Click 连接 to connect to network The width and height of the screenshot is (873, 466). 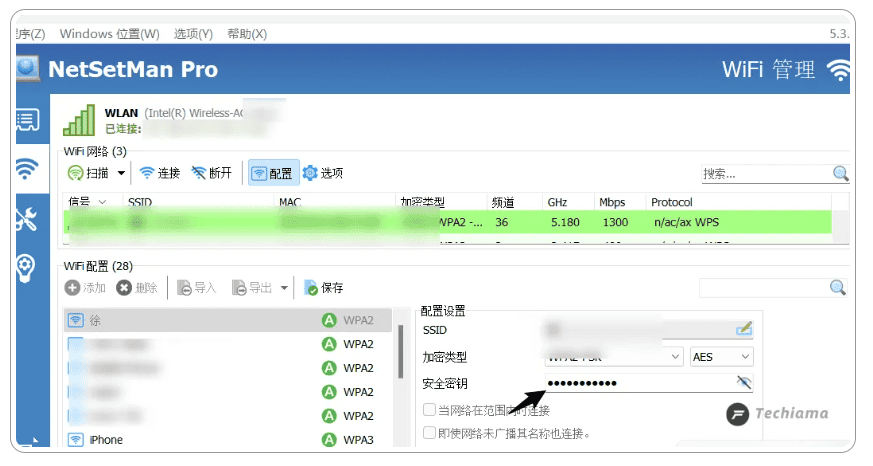(159, 173)
